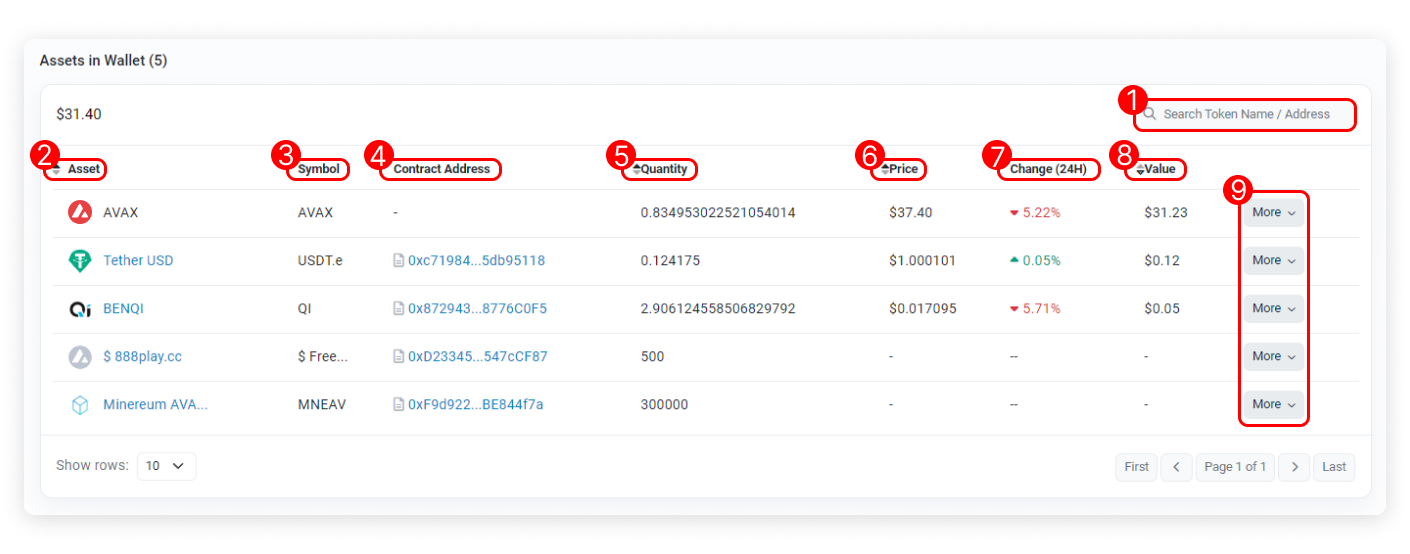Click the Tether USD token logo
Image resolution: width=1410 pixels, height=554 pixels.
tap(80, 261)
